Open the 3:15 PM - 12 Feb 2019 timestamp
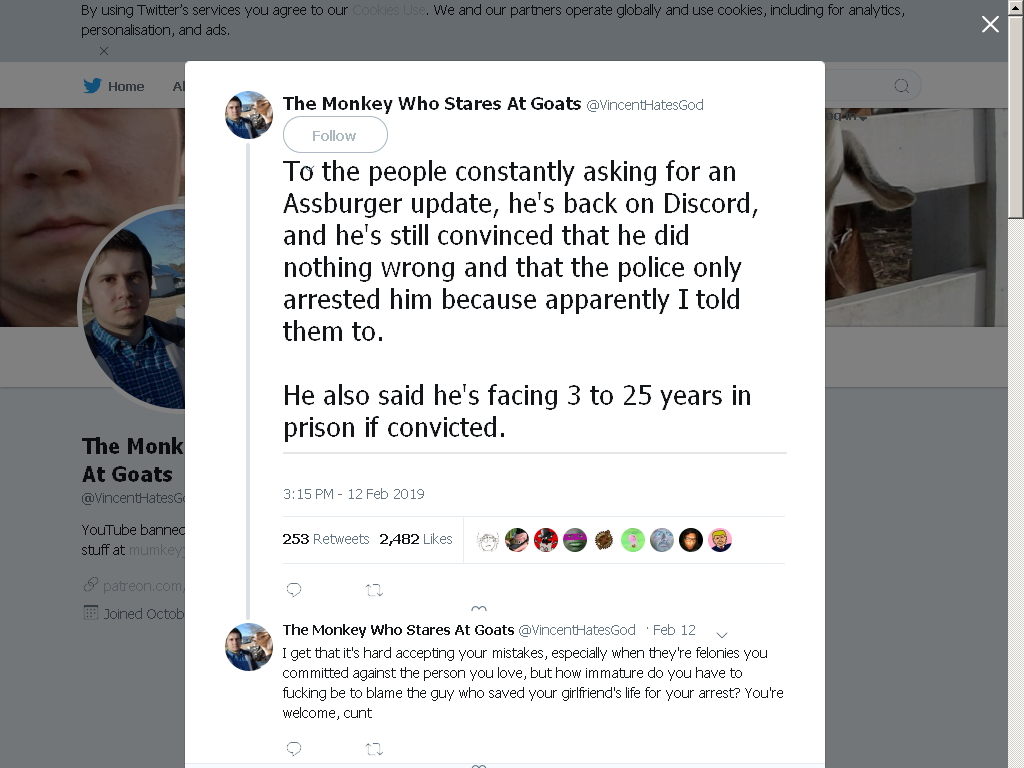Image resolution: width=1024 pixels, height=768 pixels. tap(353, 494)
